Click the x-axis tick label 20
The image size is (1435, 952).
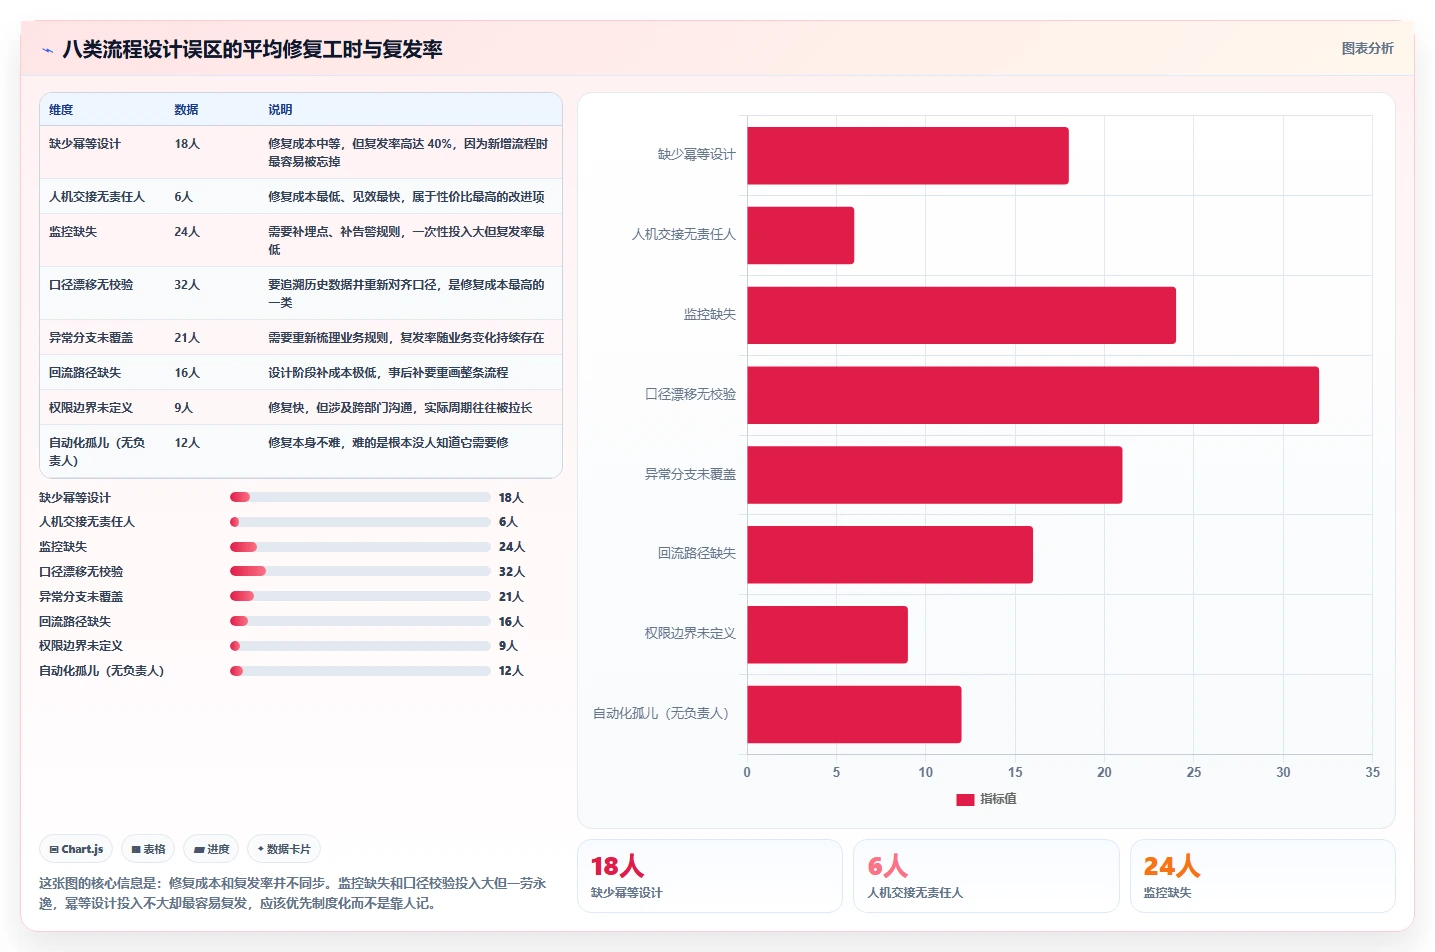[x=1104, y=772]
